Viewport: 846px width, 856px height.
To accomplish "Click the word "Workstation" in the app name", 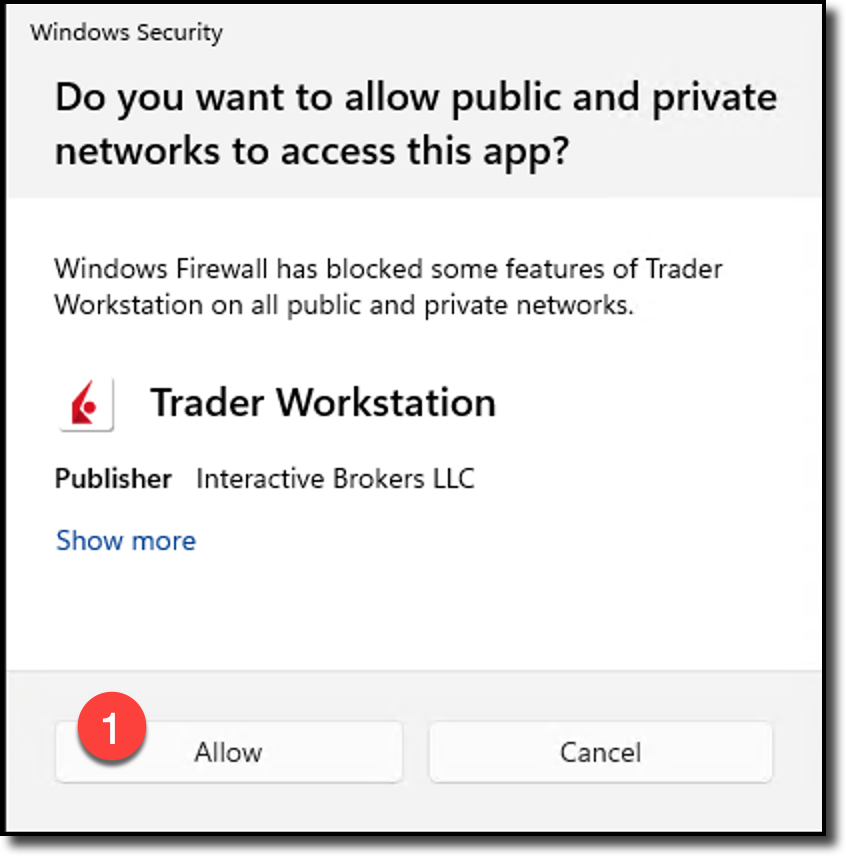I will coord(386,403).
